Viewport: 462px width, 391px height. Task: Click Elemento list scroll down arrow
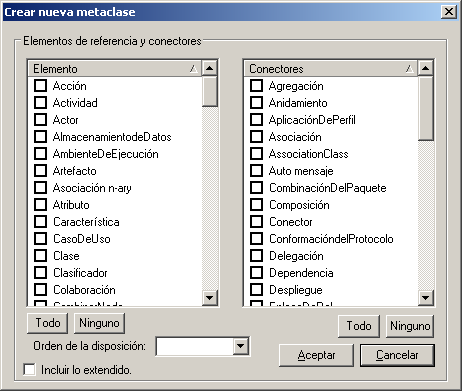click(210, 297)
